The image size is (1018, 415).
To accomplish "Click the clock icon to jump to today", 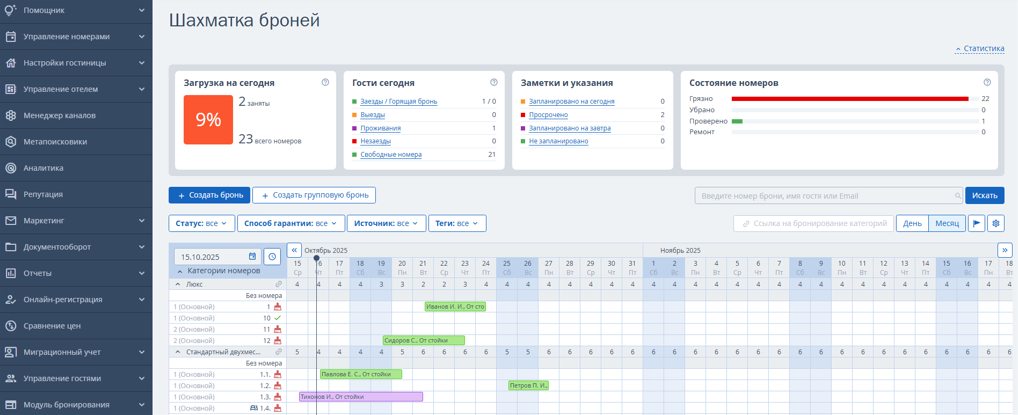I will click(x=272, y=257).
